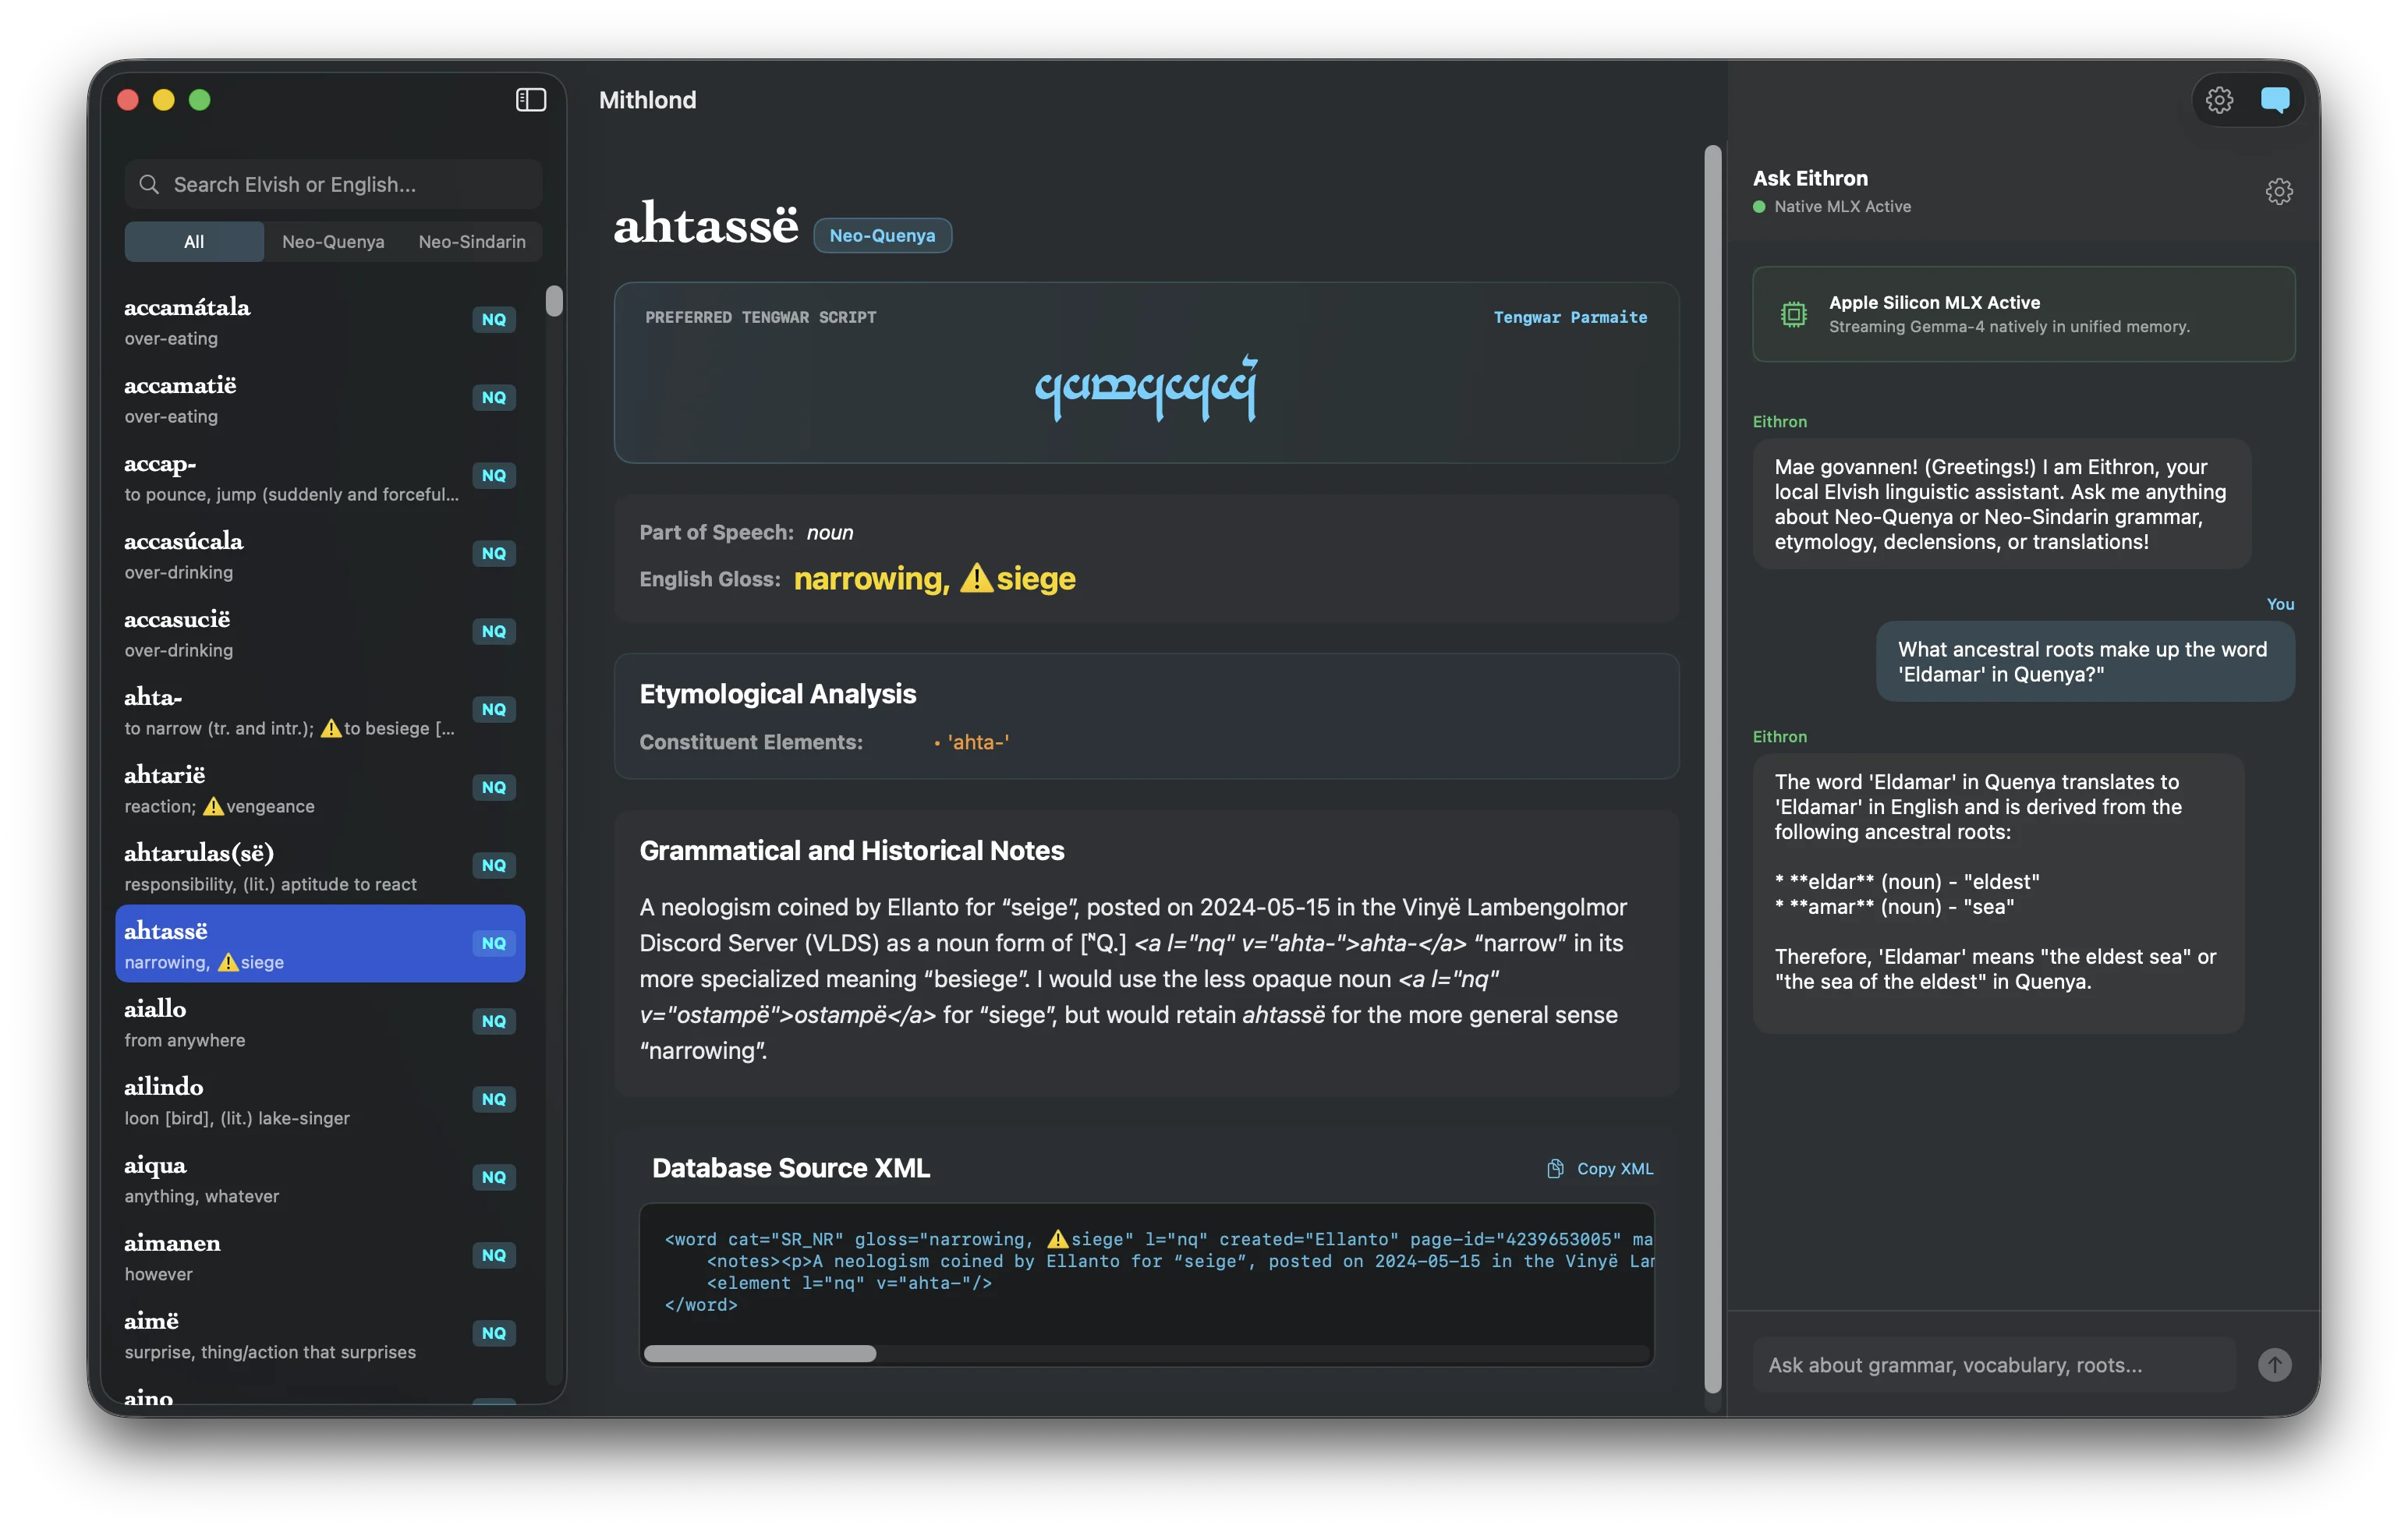Image resolution: width=2408 pixels, height=1533 pixels.
Task: Click the green Native MLX Active status dot
Action: [1759, 207]
